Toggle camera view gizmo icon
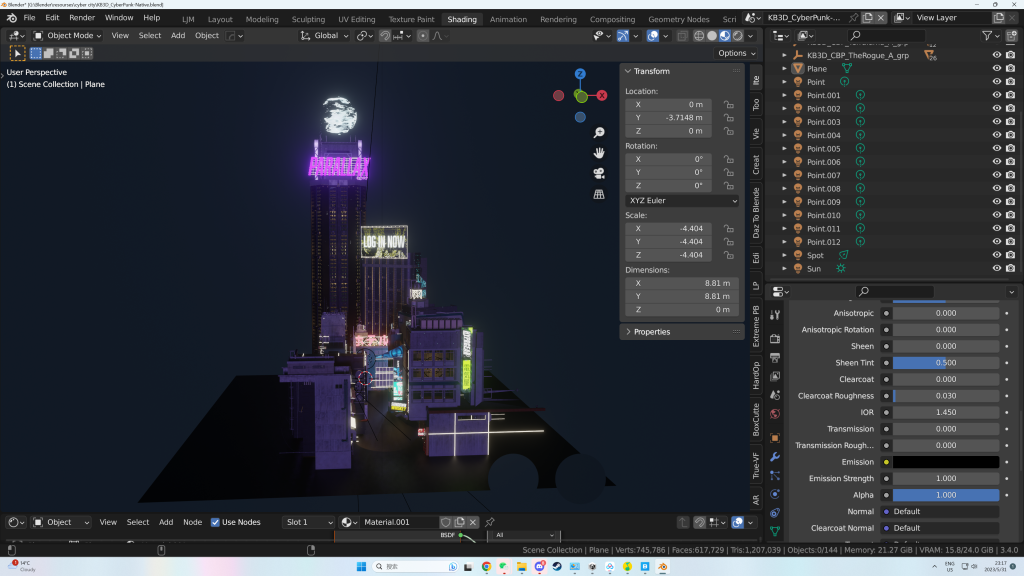 tap(599, 174)
